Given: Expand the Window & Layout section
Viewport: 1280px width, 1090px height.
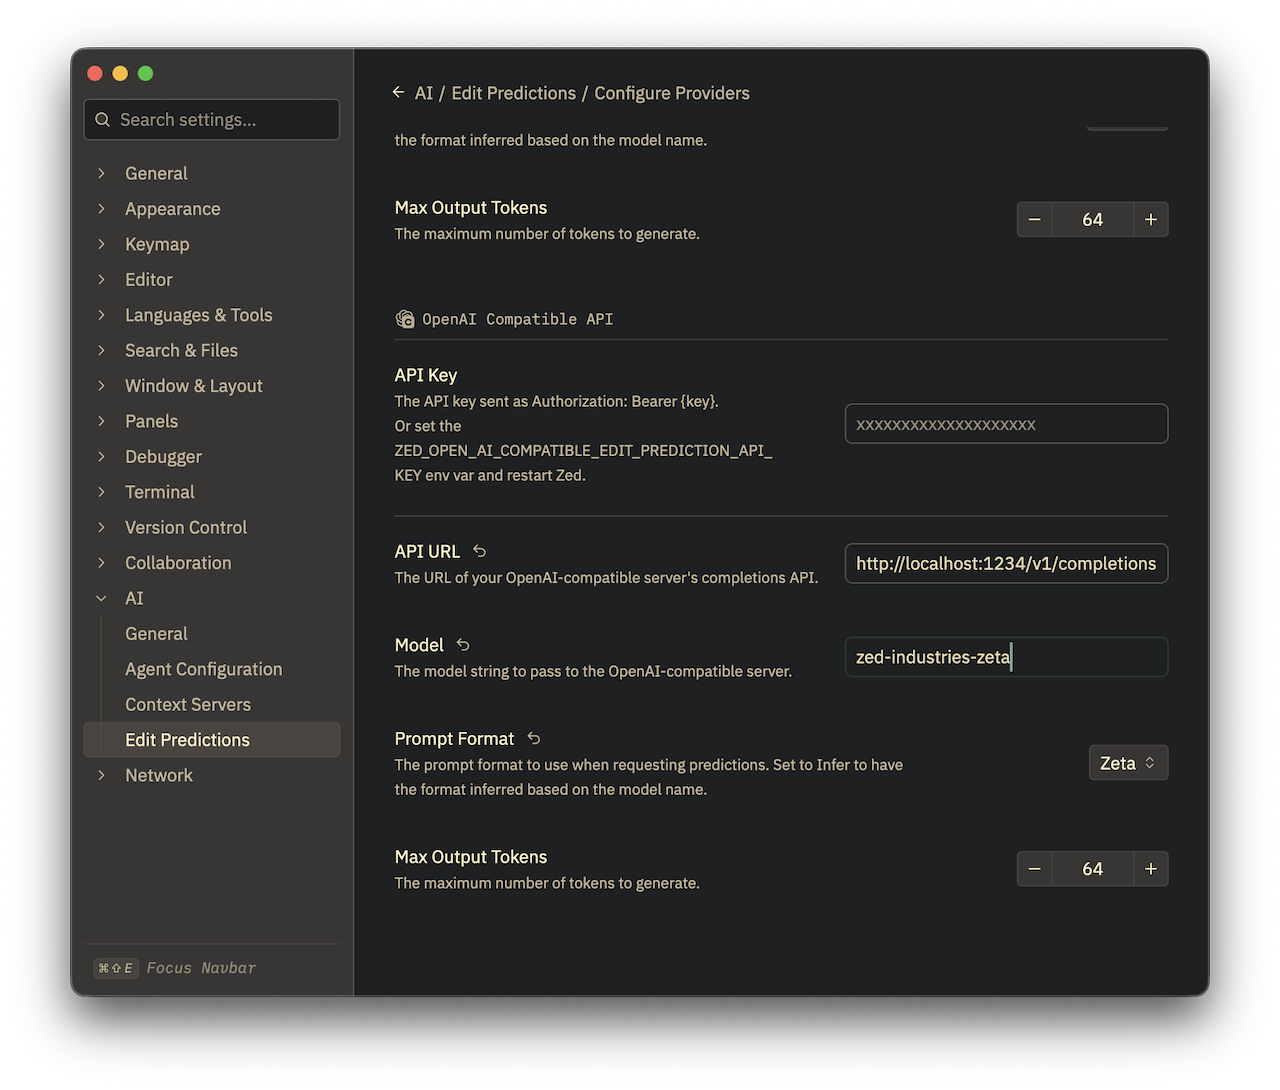Looking at the screenshot, I should click(101, 386).
